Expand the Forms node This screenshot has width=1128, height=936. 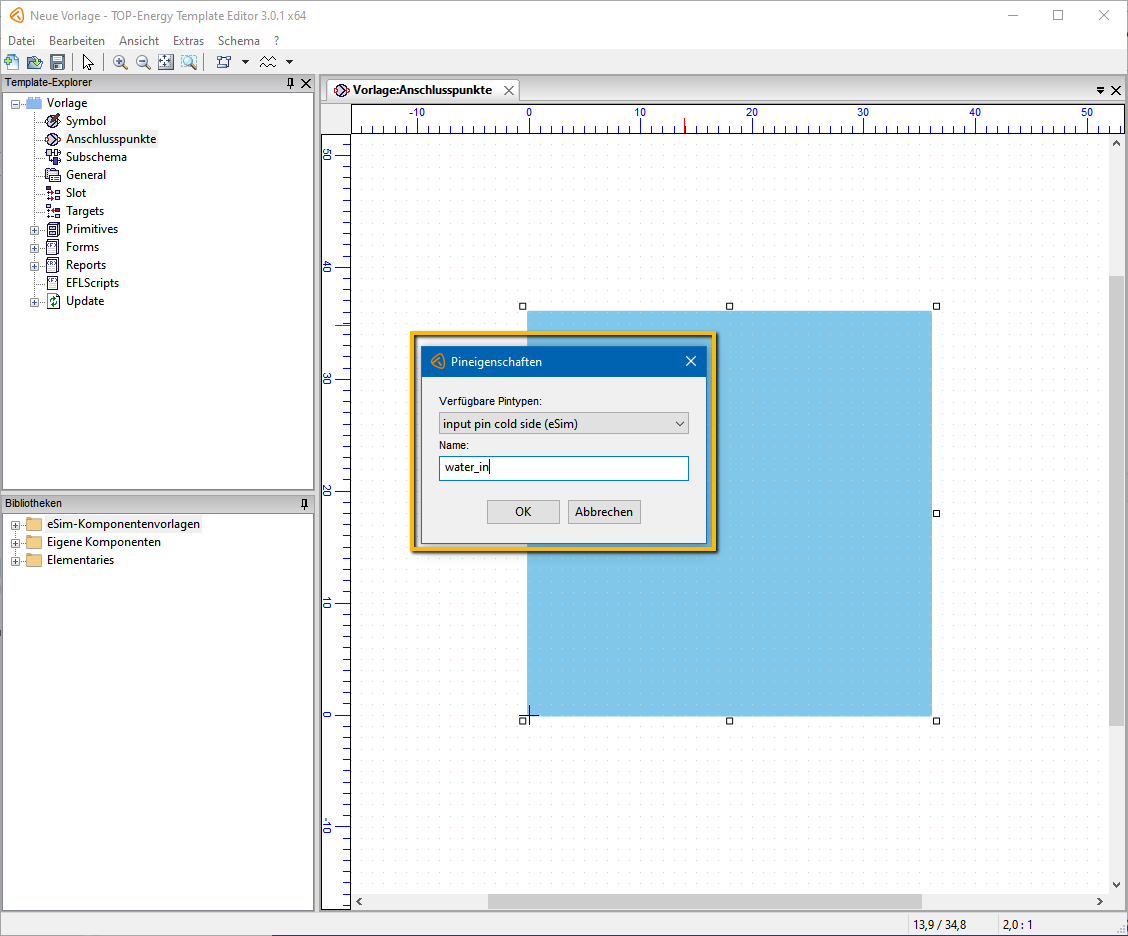[34, 248]
